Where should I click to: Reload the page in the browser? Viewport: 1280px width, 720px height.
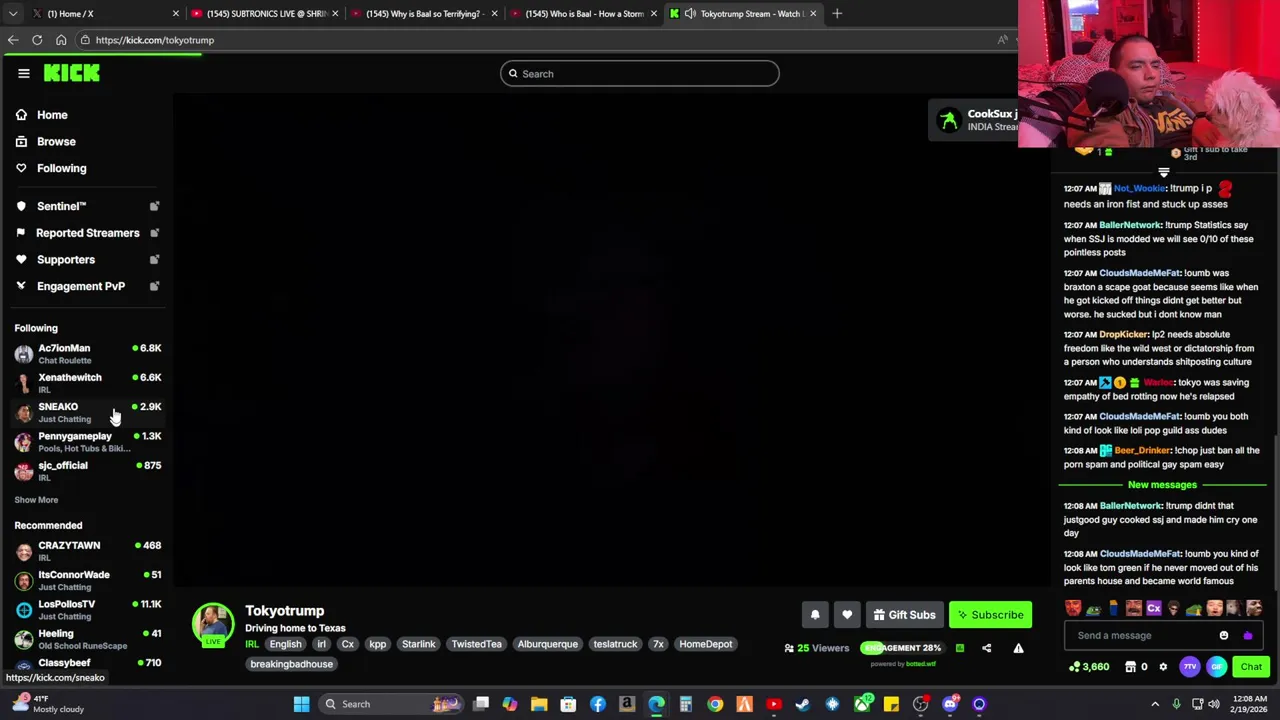[37, 40]
